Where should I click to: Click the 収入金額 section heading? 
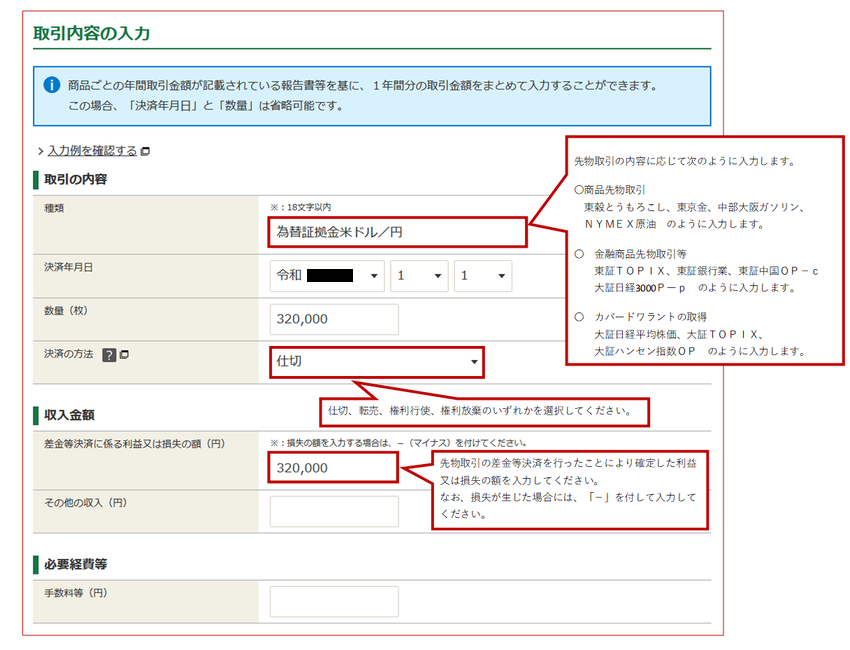69,414
